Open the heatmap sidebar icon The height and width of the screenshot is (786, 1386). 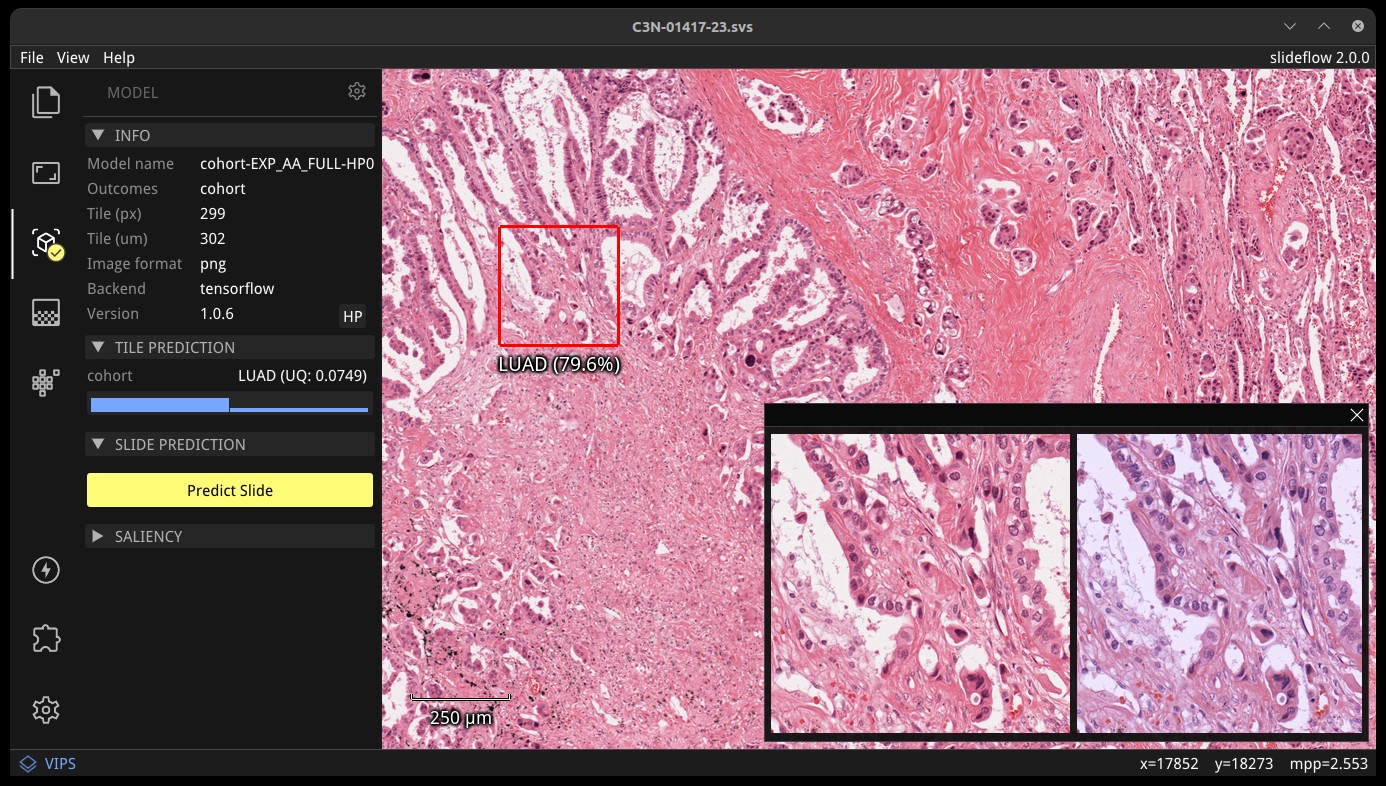click(46, 313)
